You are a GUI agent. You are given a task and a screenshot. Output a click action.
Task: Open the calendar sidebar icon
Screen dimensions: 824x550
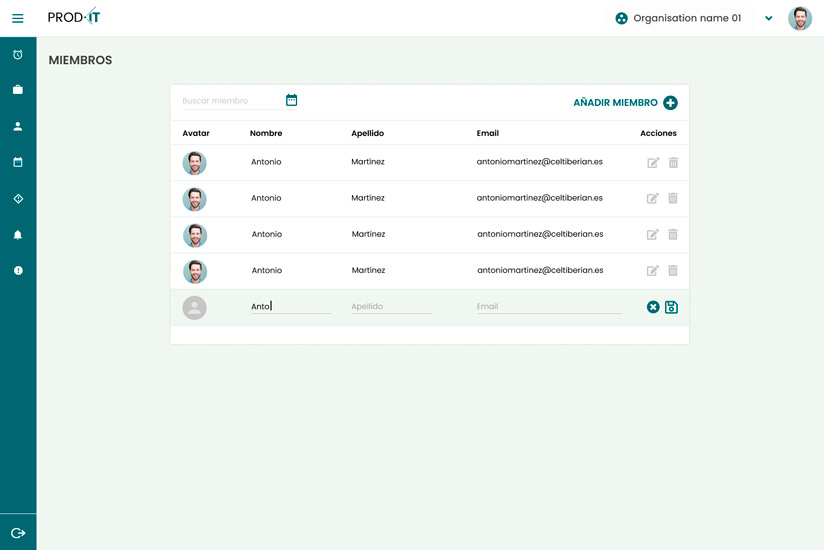click(18, 162)
